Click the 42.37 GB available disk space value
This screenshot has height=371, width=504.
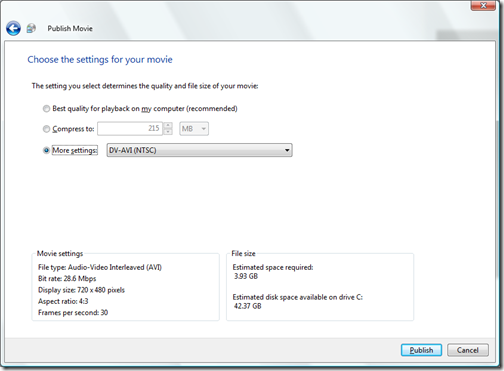pyautogui.click(x=248, y=306)
